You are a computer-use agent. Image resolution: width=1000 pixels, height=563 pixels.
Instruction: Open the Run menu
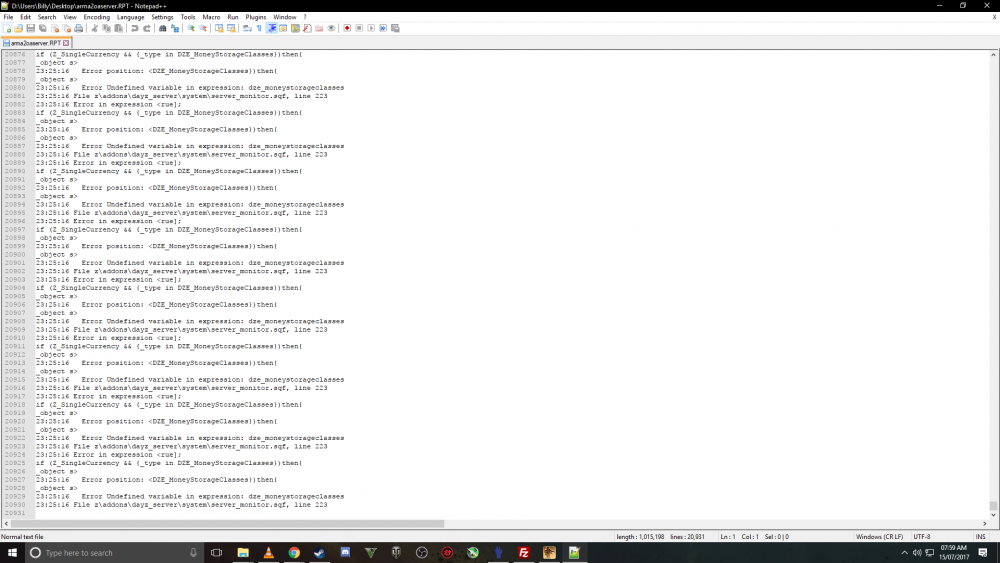click(233, 17)
